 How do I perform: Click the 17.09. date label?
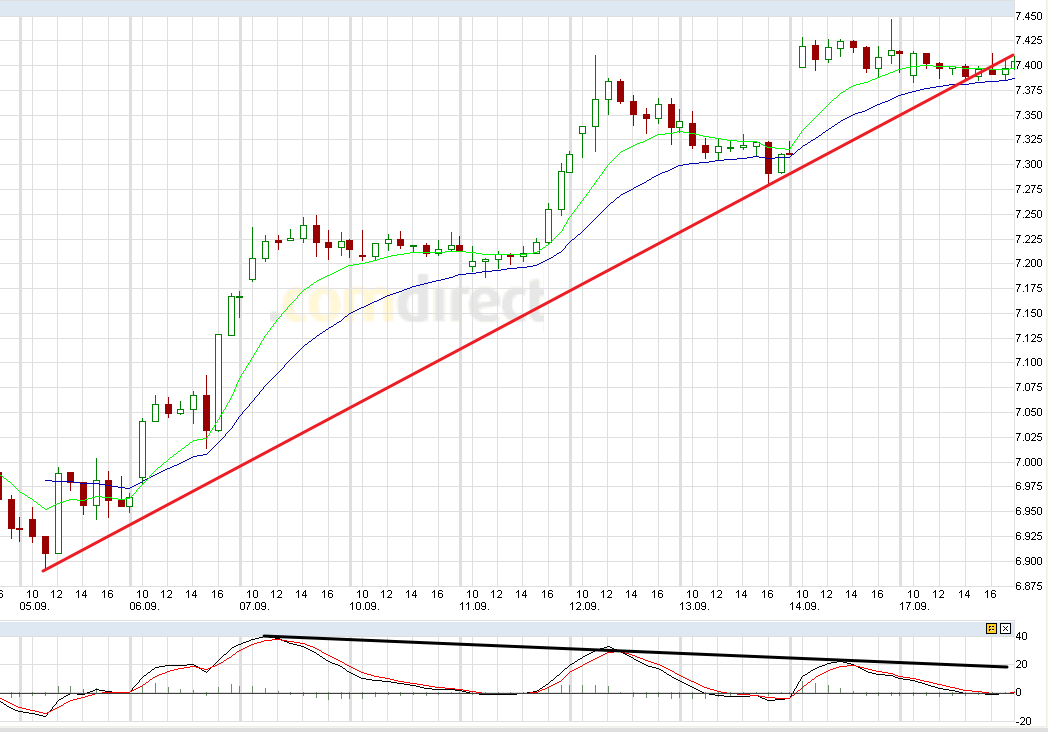914,606
